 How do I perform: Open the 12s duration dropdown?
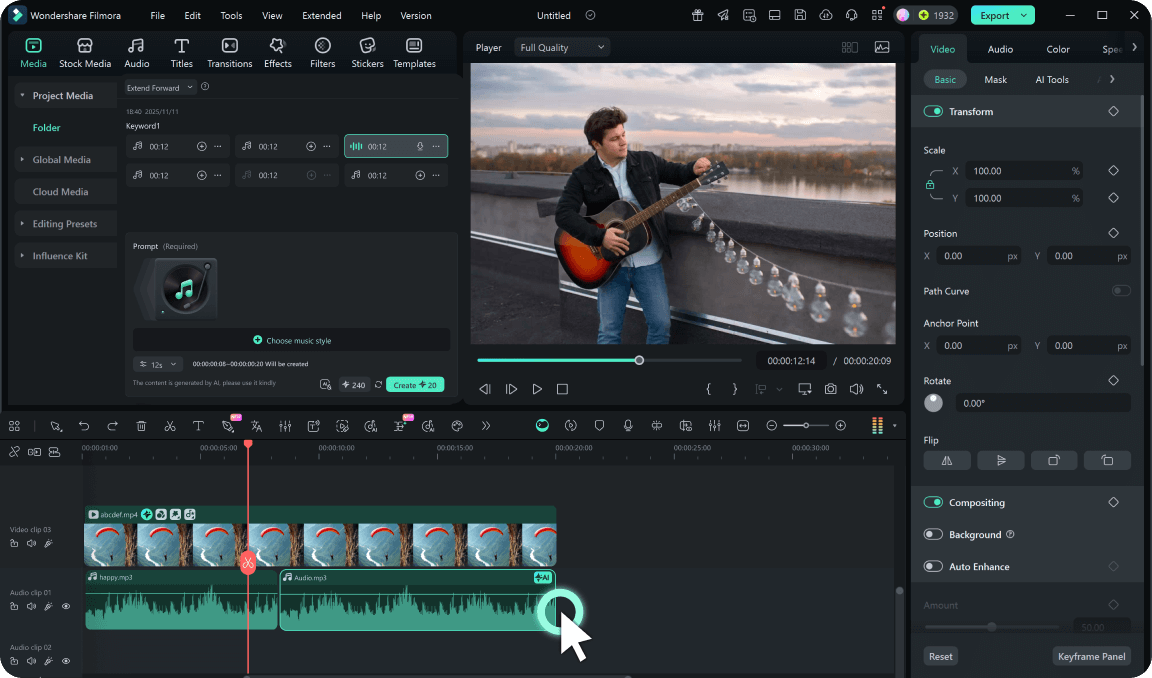[159, 364]
